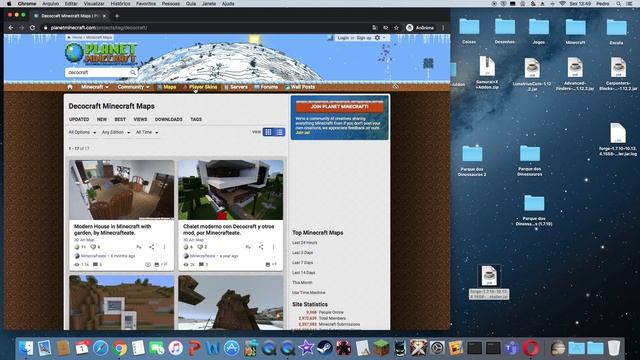This screenshot has width=640, height=360.
Task: Go back in Chrome history
Action: coord(11,28)
